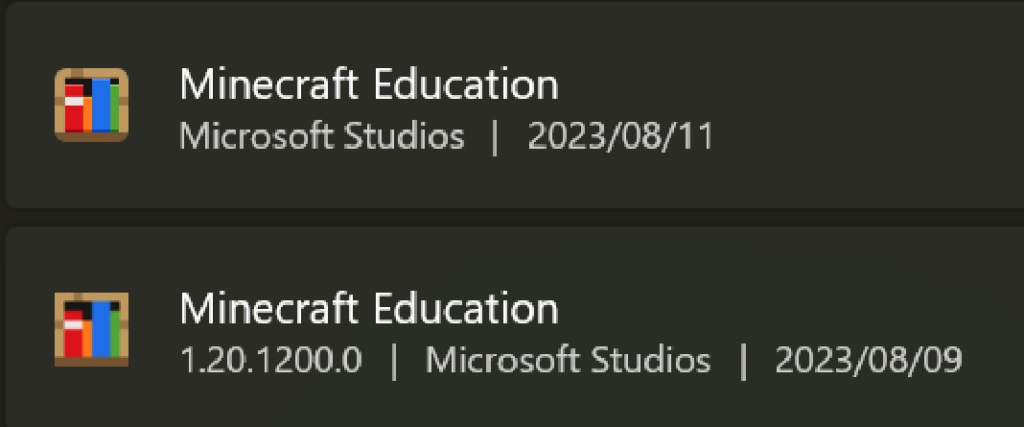Screen dimensions: 1024x427
Task: Click the 2023/08/11 date text
Action: click(621, 137)
